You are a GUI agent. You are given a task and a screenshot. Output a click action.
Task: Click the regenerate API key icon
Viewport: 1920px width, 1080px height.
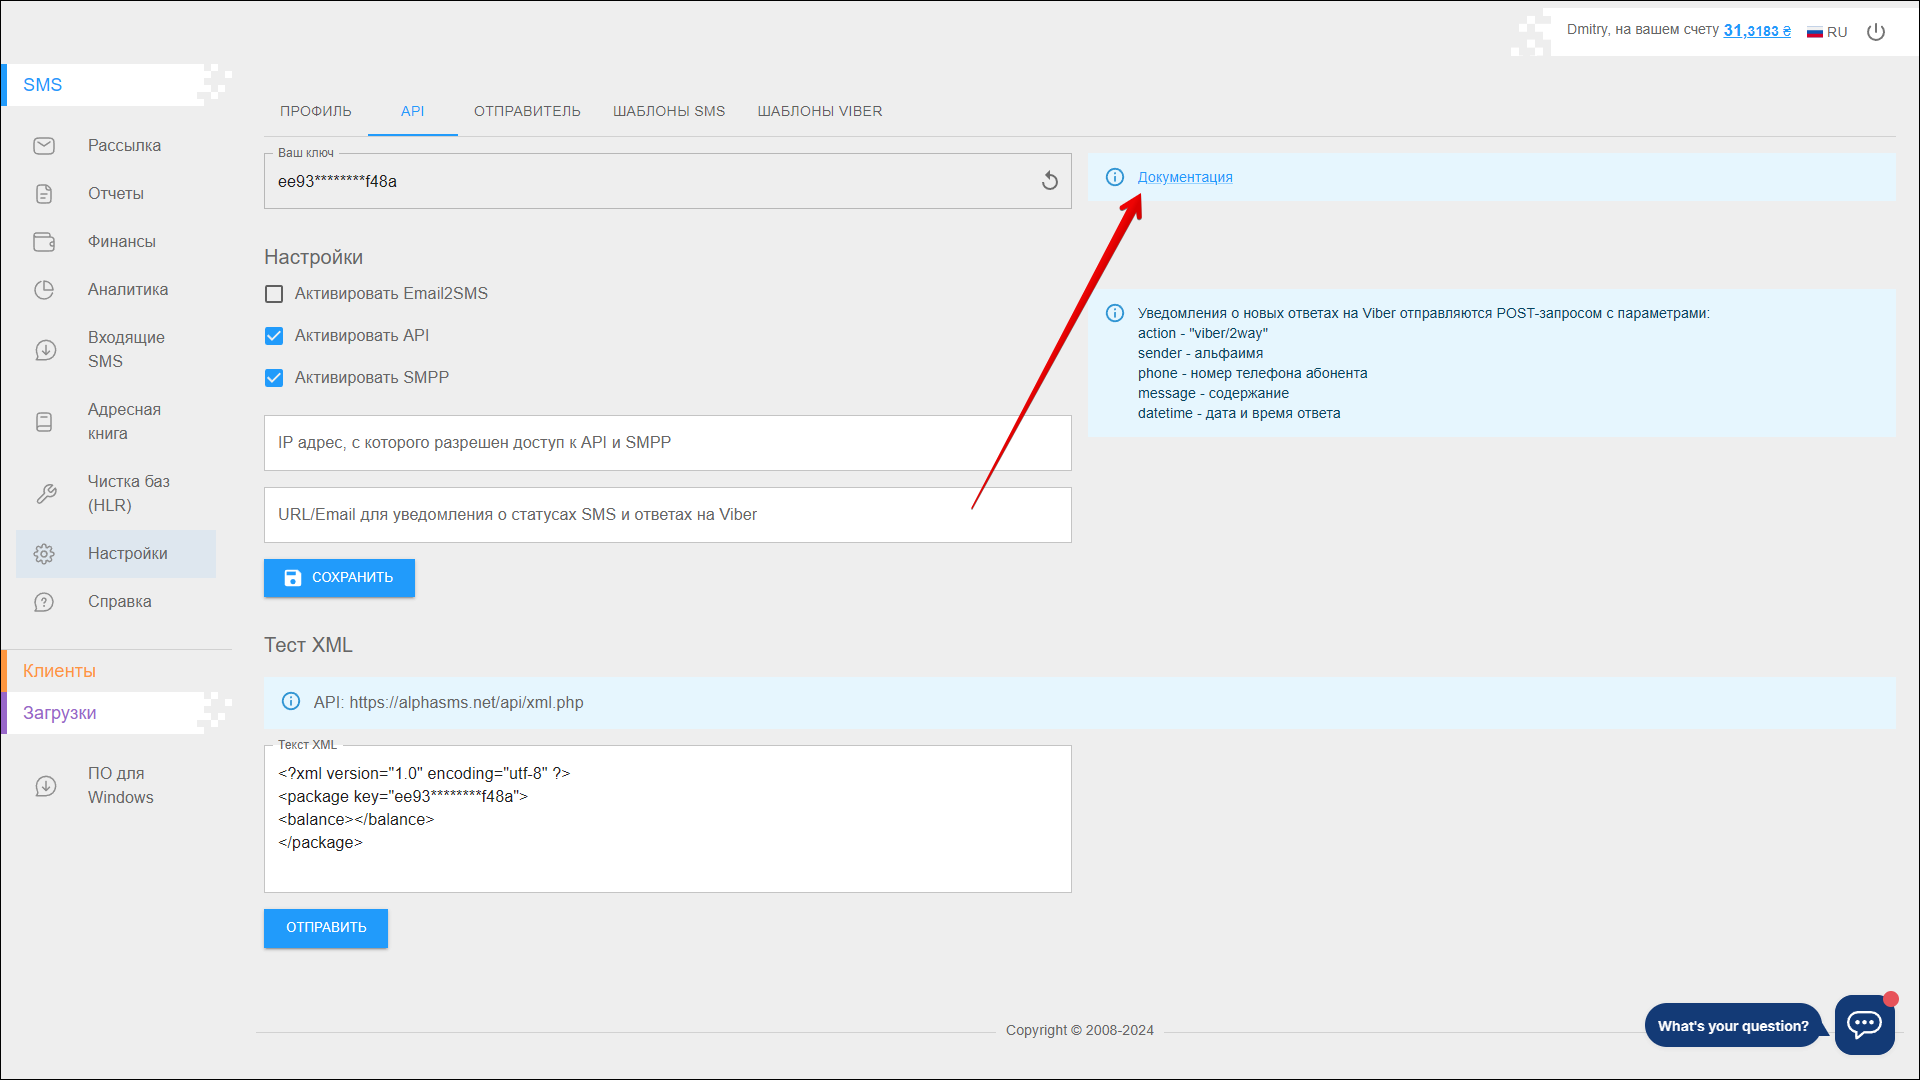1049,181
